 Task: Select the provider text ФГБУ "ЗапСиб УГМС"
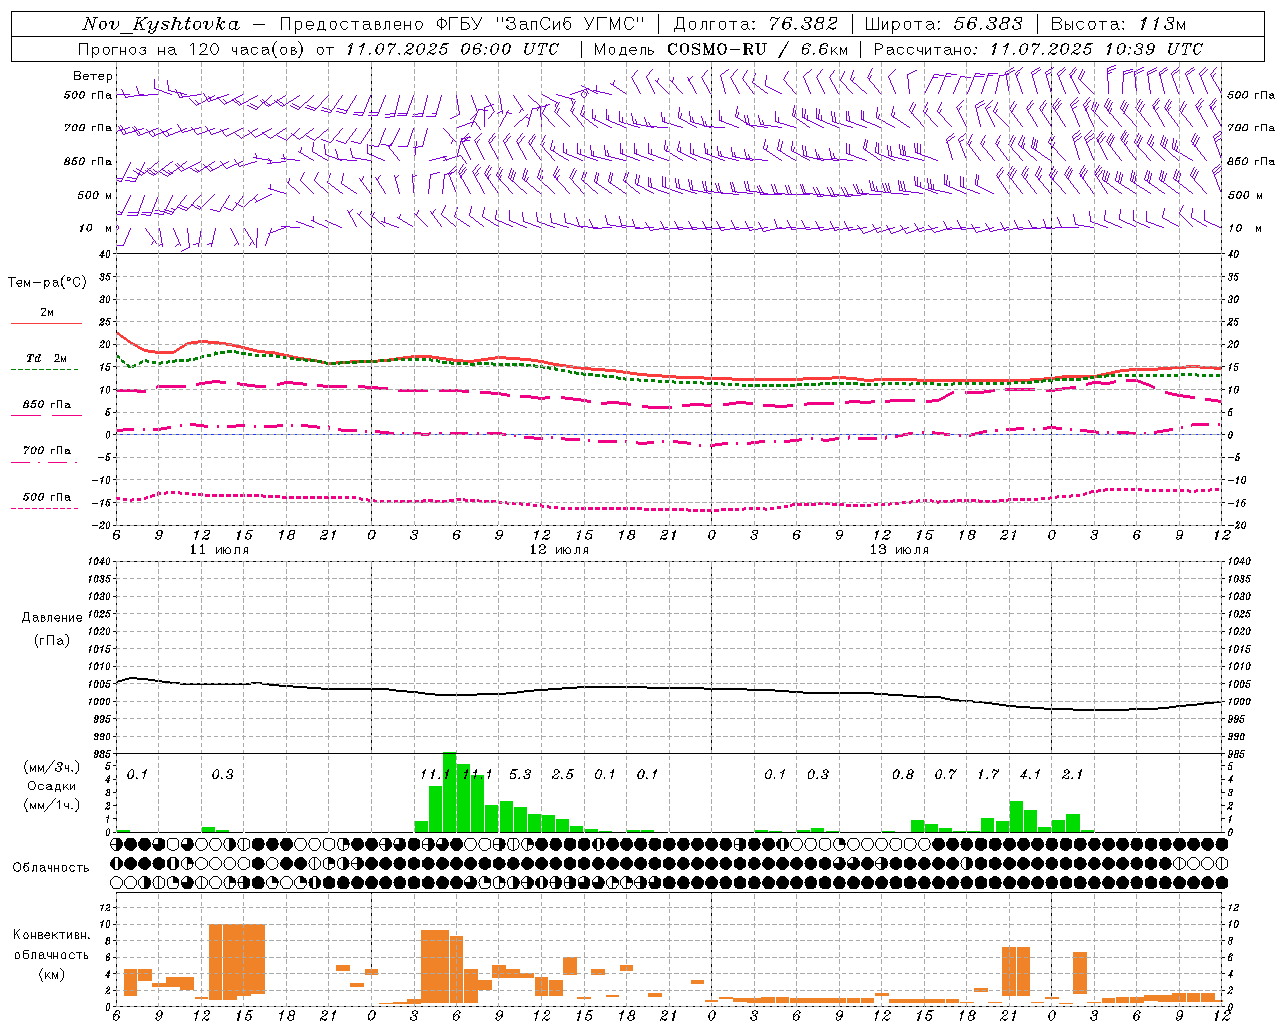(x=541, y=24)
